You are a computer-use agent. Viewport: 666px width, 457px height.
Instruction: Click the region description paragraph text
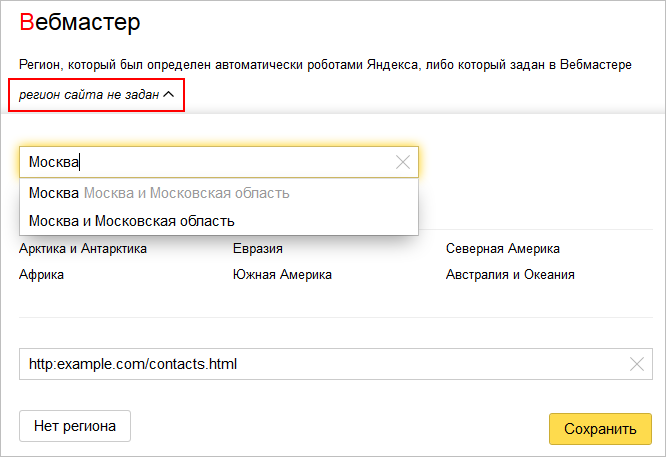point(325,64)
